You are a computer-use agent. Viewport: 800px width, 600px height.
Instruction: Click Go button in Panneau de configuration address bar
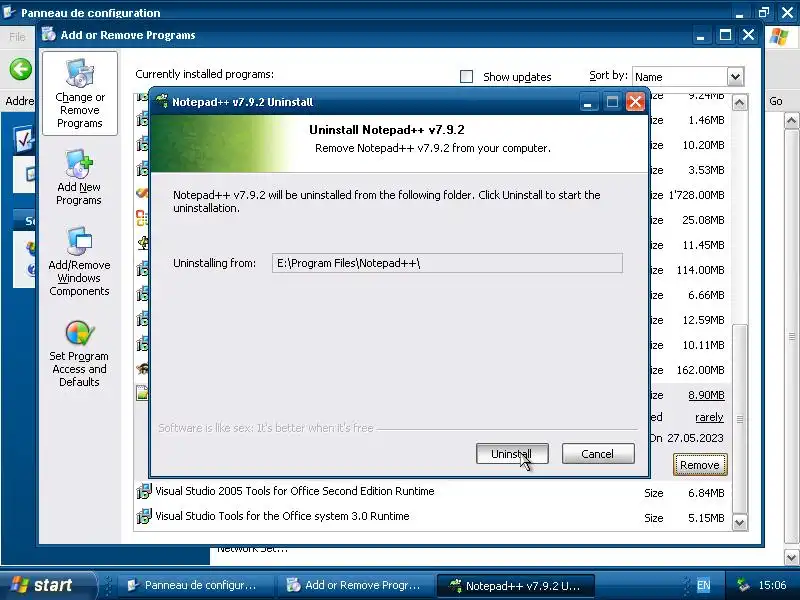776,101
